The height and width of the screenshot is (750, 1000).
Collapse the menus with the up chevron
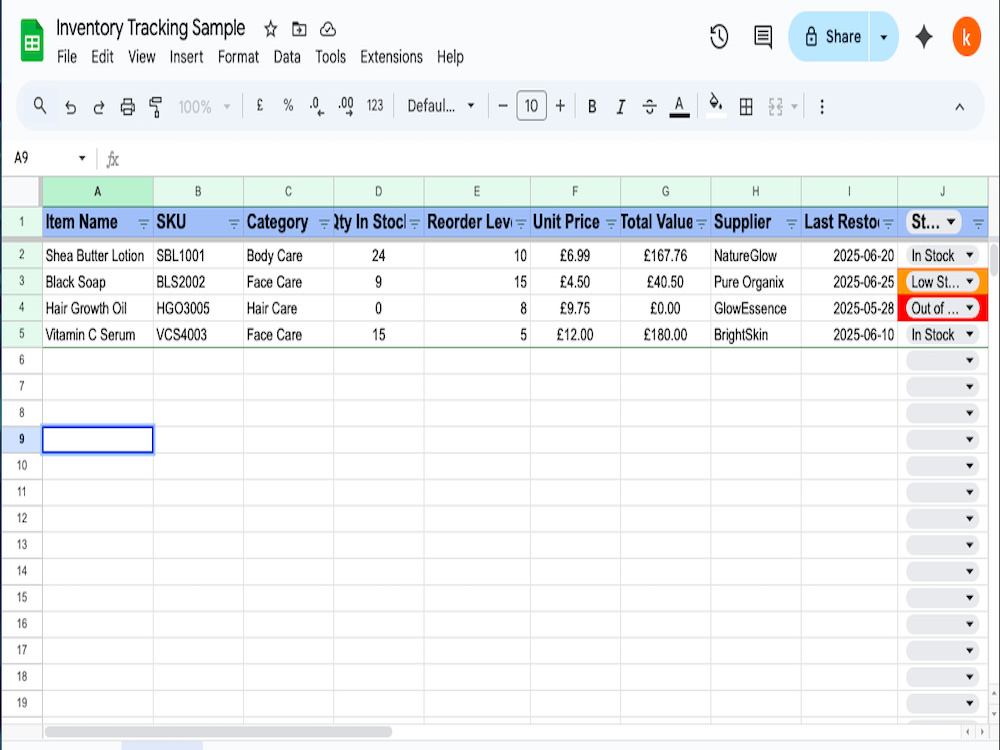tap(959, 107)
